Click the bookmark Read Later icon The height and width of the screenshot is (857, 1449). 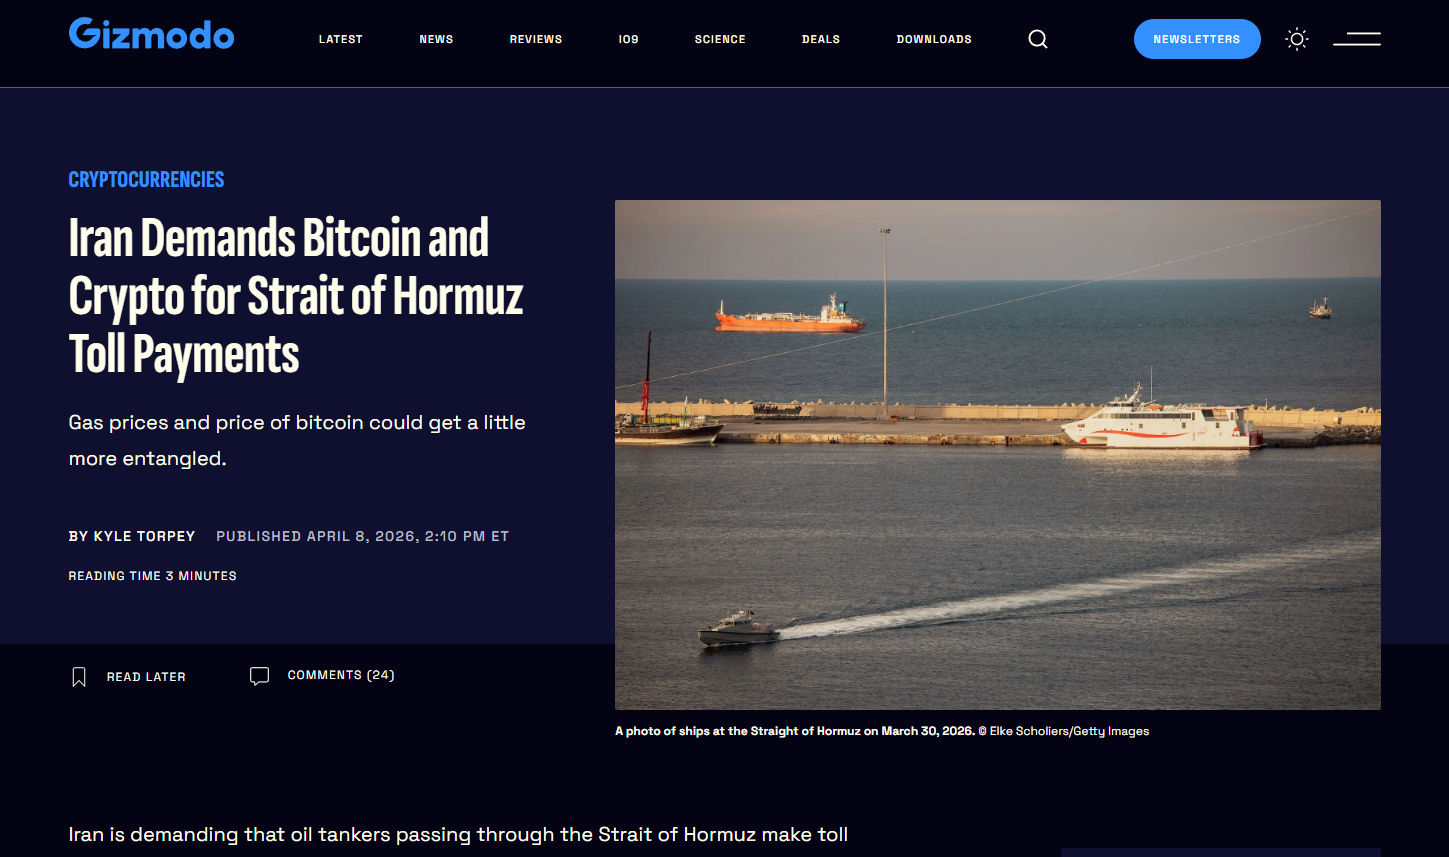(x=79, y=677)
